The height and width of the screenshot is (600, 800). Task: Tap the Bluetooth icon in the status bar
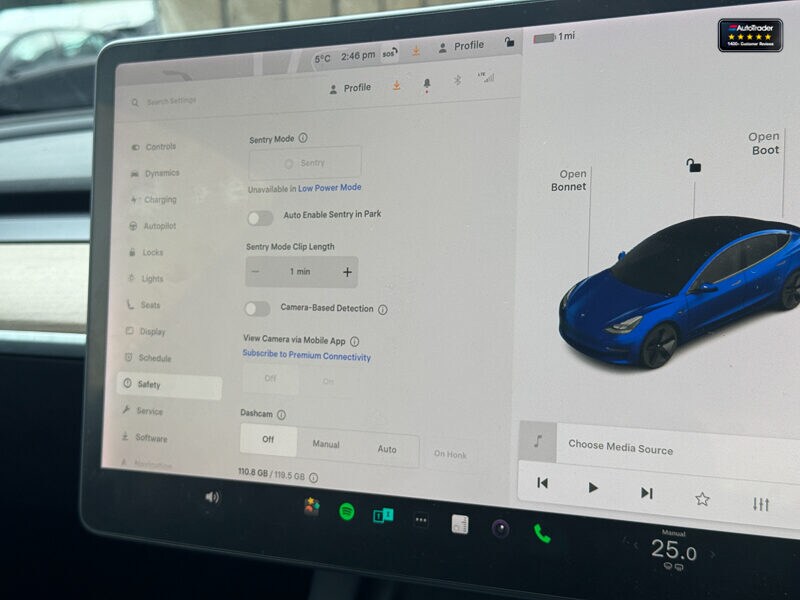458,82
